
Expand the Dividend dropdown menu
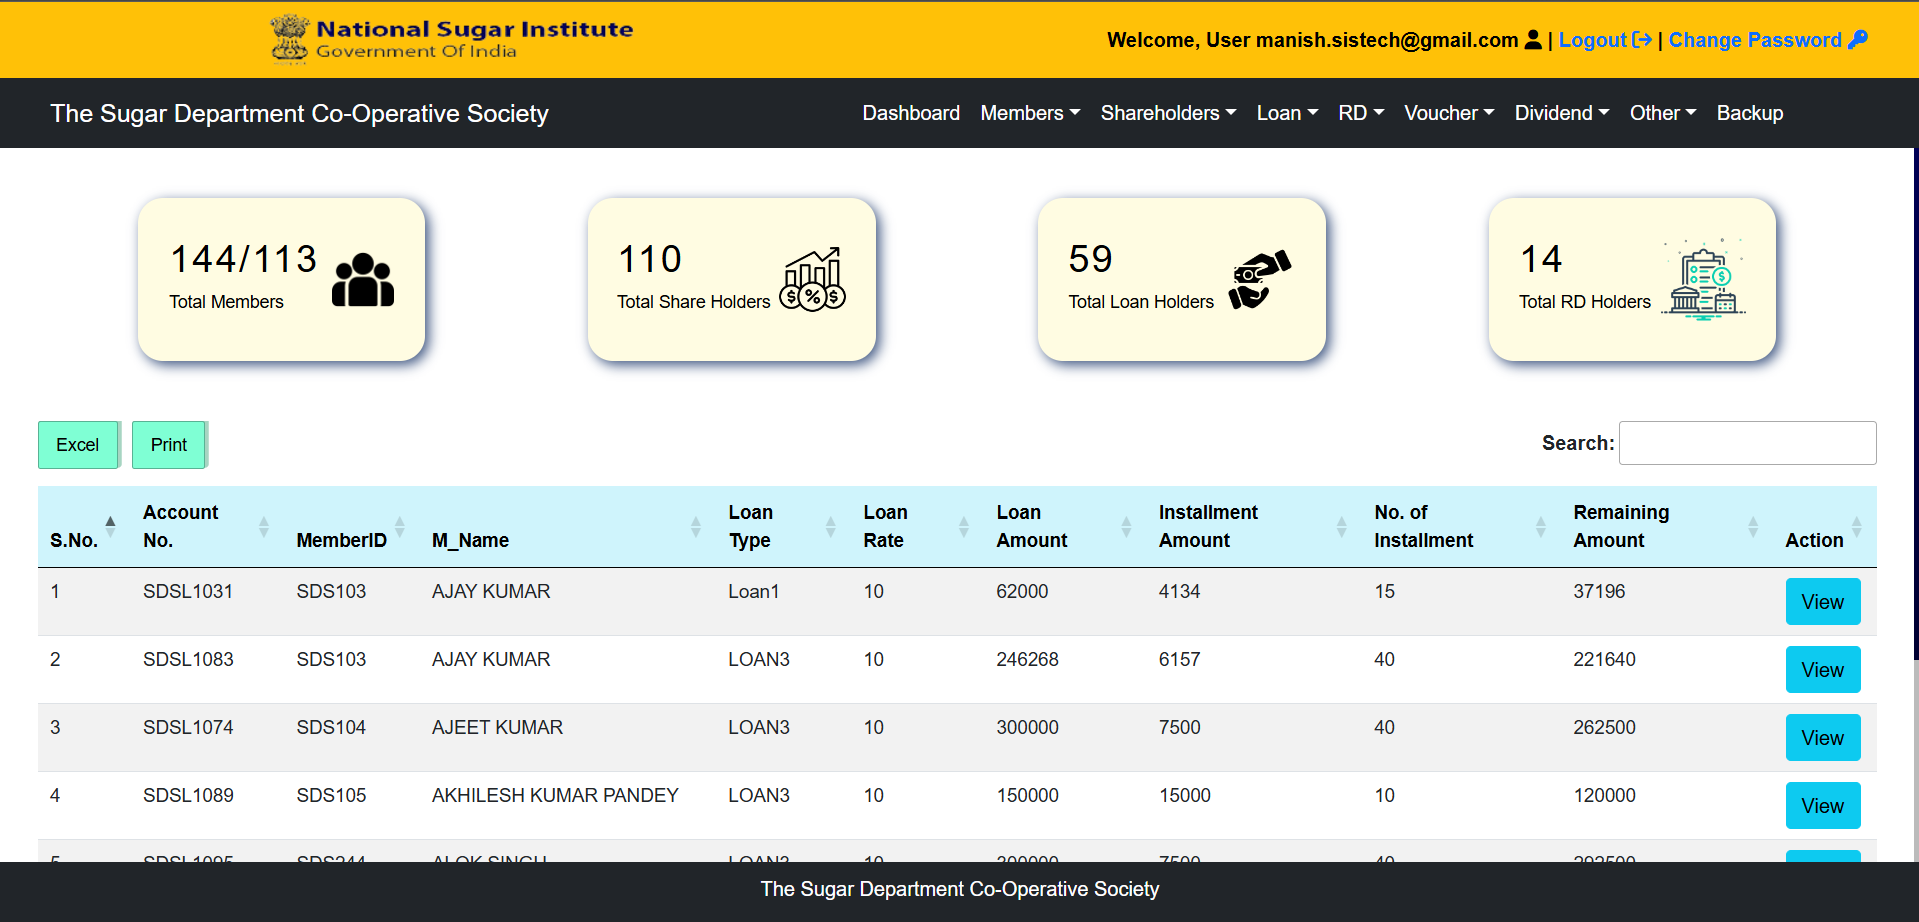(1562, 113)
